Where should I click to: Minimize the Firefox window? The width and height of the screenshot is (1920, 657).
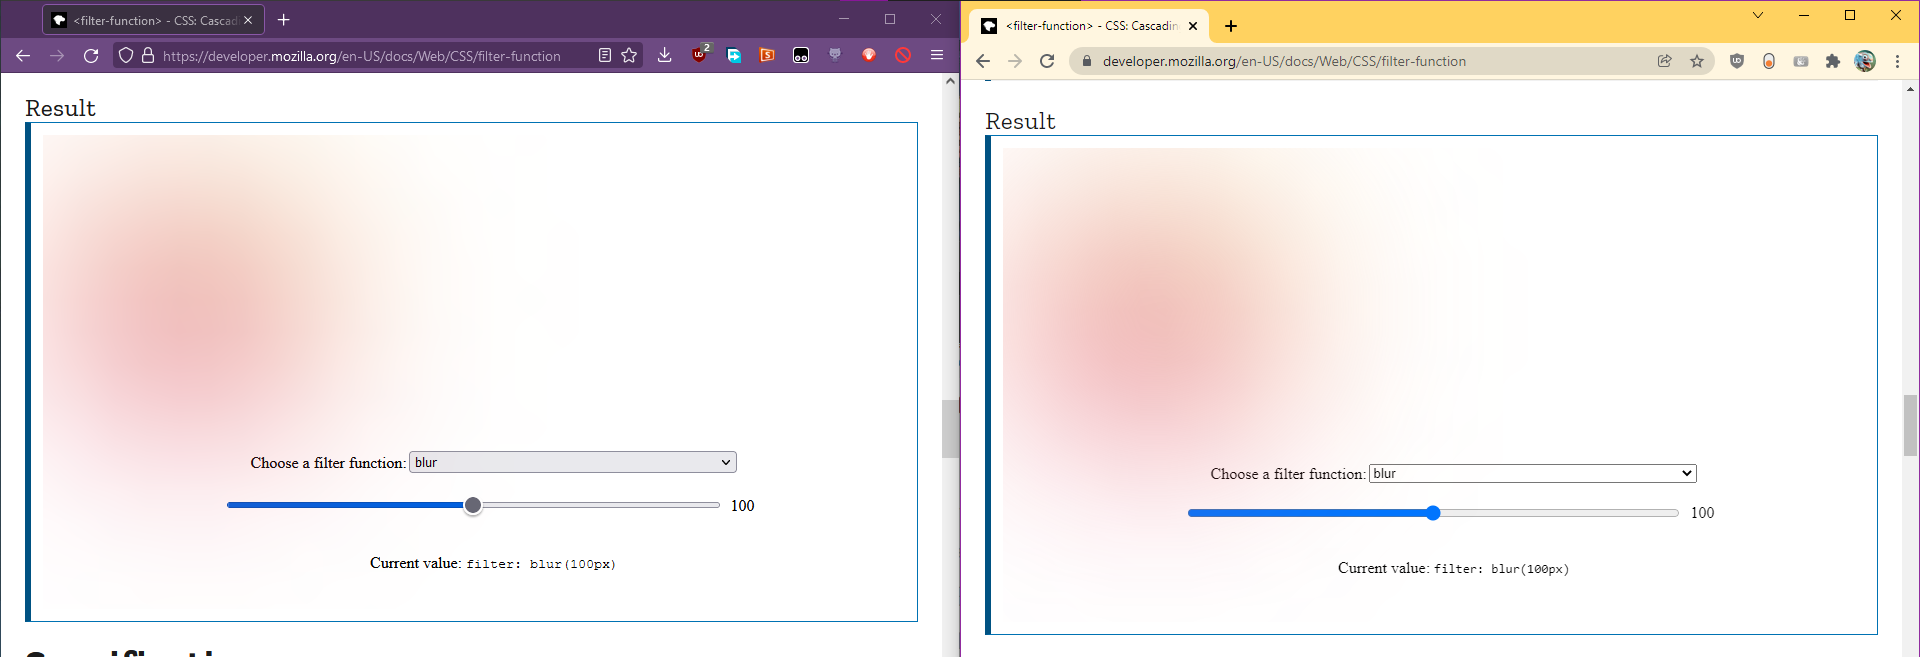pos(844,19)
